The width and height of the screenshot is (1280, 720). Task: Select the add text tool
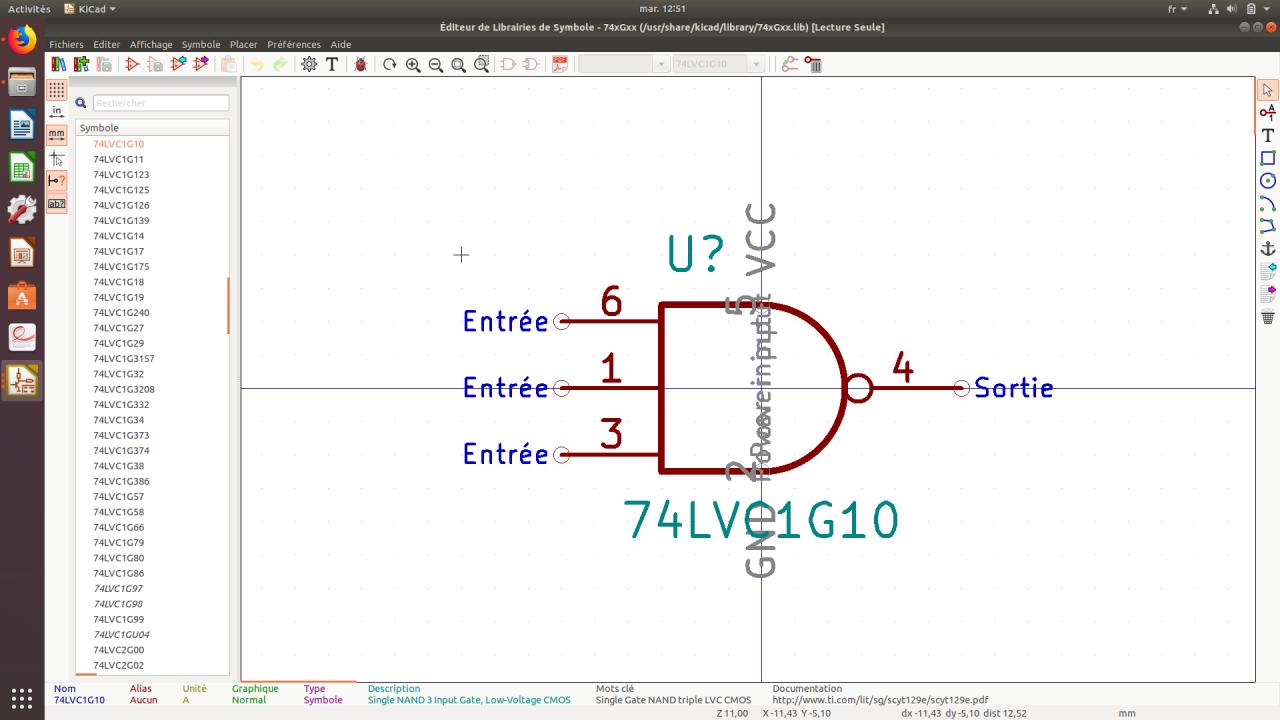[x=1268, y=135]
